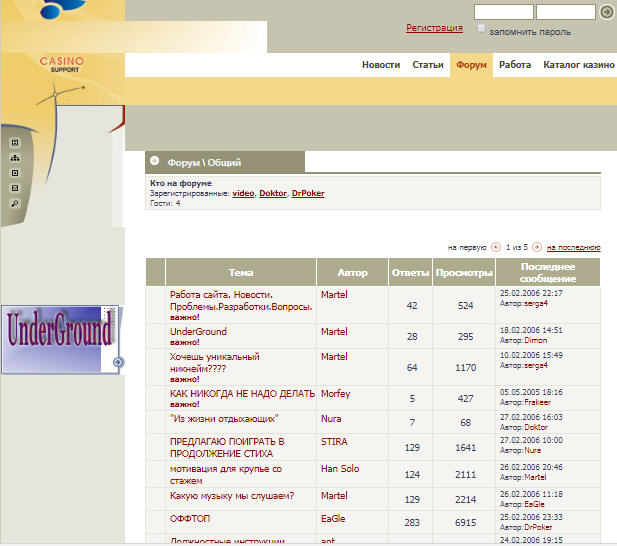Viewport: 617px width, 546px height.
Task: Open the ОФФТОП forum topic
Action: [190, 518]
